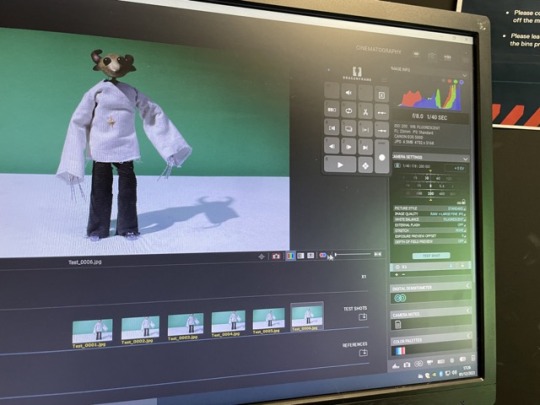The width and height of the screenshot is (540, 405).
Task: Toggle the blue histogram channel dot
Action: coord(461,82)
